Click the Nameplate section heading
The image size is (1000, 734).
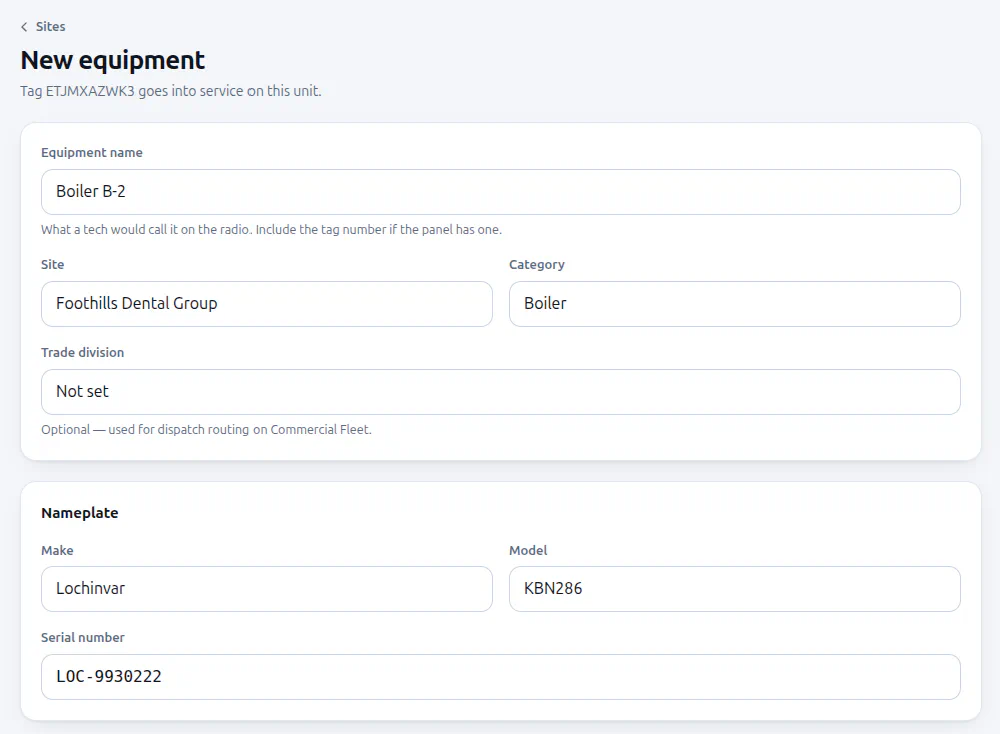point(80,513)
